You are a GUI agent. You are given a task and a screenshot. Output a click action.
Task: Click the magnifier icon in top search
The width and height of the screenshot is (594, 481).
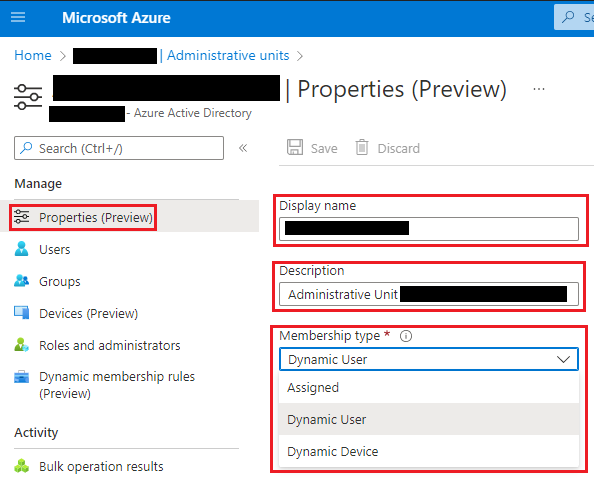coord(568,17)
